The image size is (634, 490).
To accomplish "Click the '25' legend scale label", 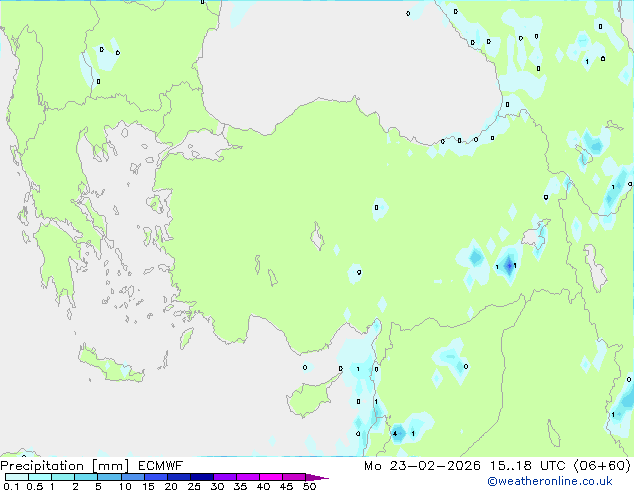I will click(194, 486).
